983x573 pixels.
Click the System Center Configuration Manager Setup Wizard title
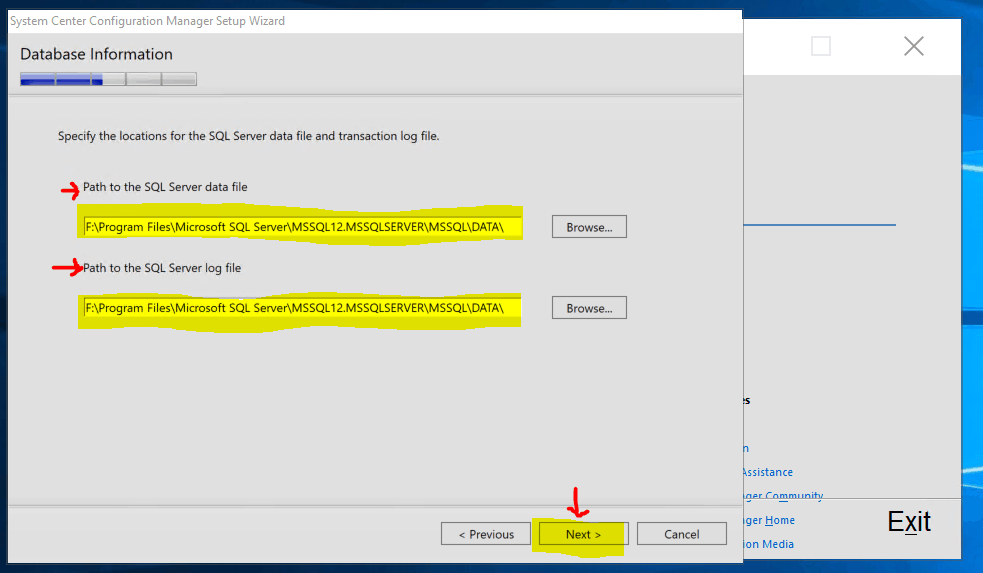pos(147,21)
